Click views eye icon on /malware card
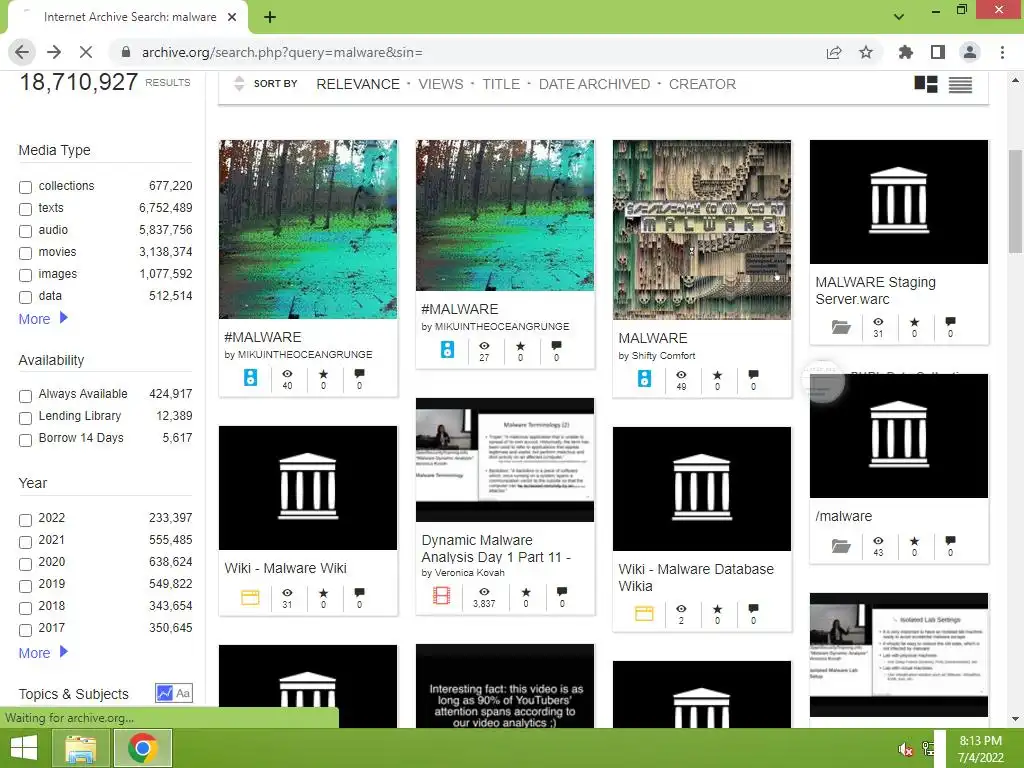Screen dimensions: 1024x768 tap(878, 541)
